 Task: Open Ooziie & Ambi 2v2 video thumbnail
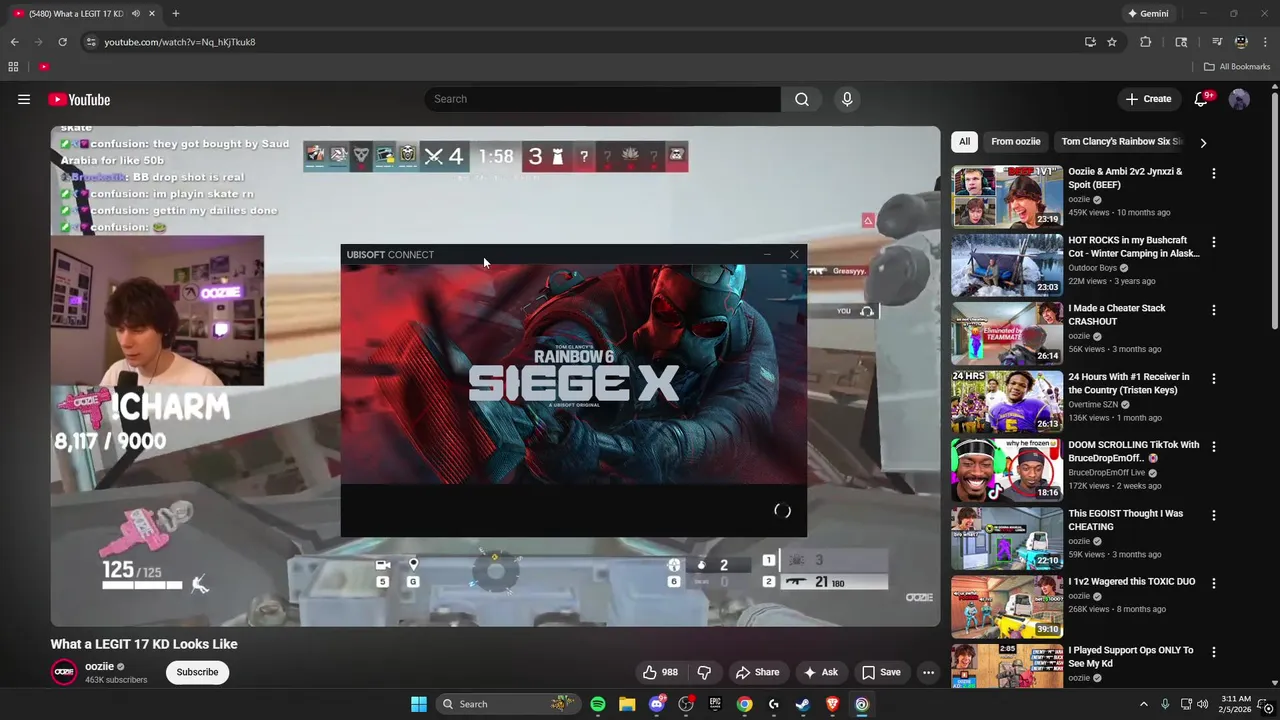pos(1007,197)
